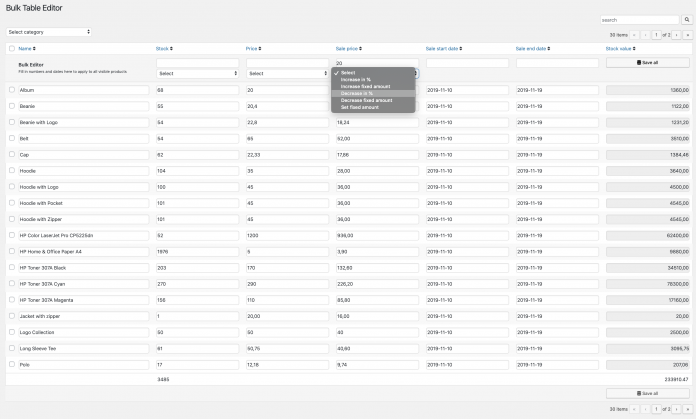This screenshot has height=419, width=696.
Task: Edit sale price field for Beanie with Logo
Action: point(377,122)
